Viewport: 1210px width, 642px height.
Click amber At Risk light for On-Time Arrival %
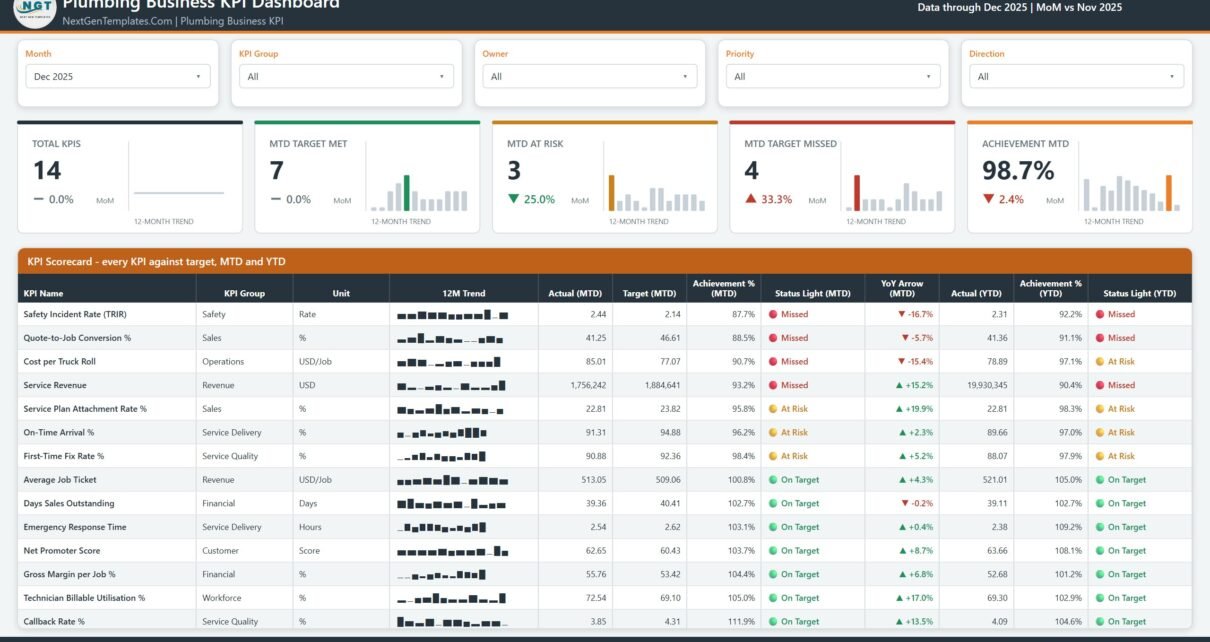(774, 433)
